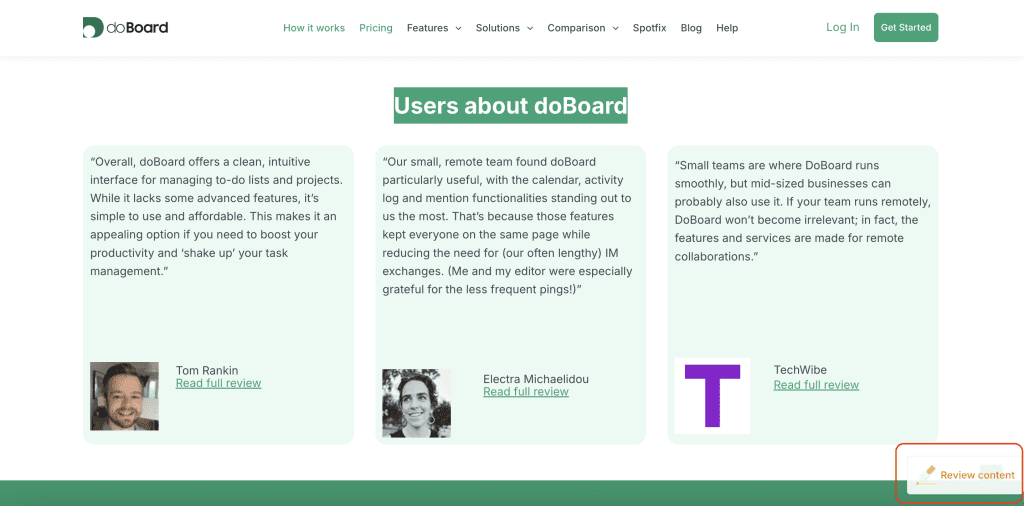Open the Blog page

(x=691, y=28)
